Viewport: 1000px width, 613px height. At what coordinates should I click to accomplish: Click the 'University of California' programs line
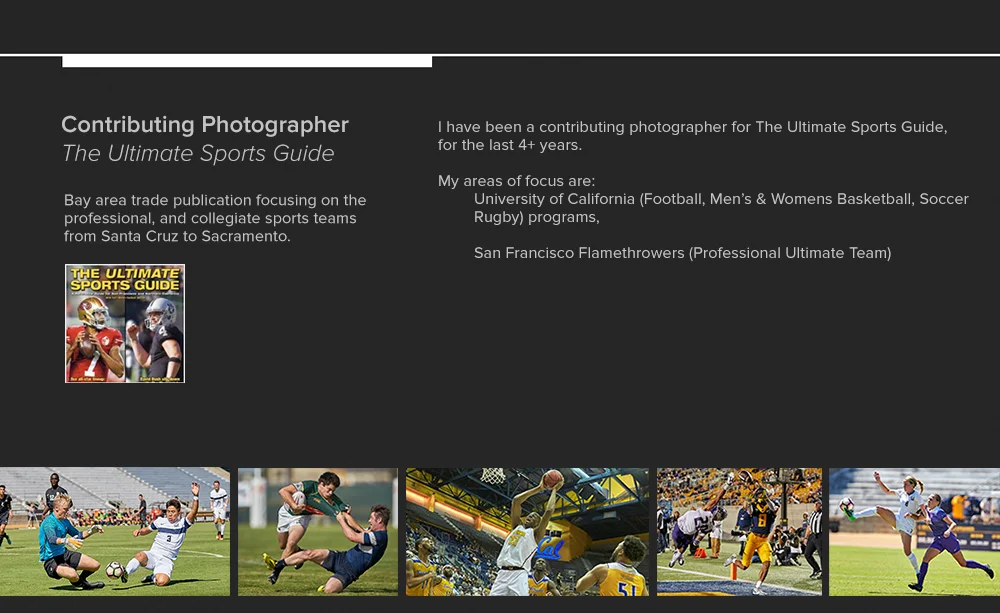[721, 199]
